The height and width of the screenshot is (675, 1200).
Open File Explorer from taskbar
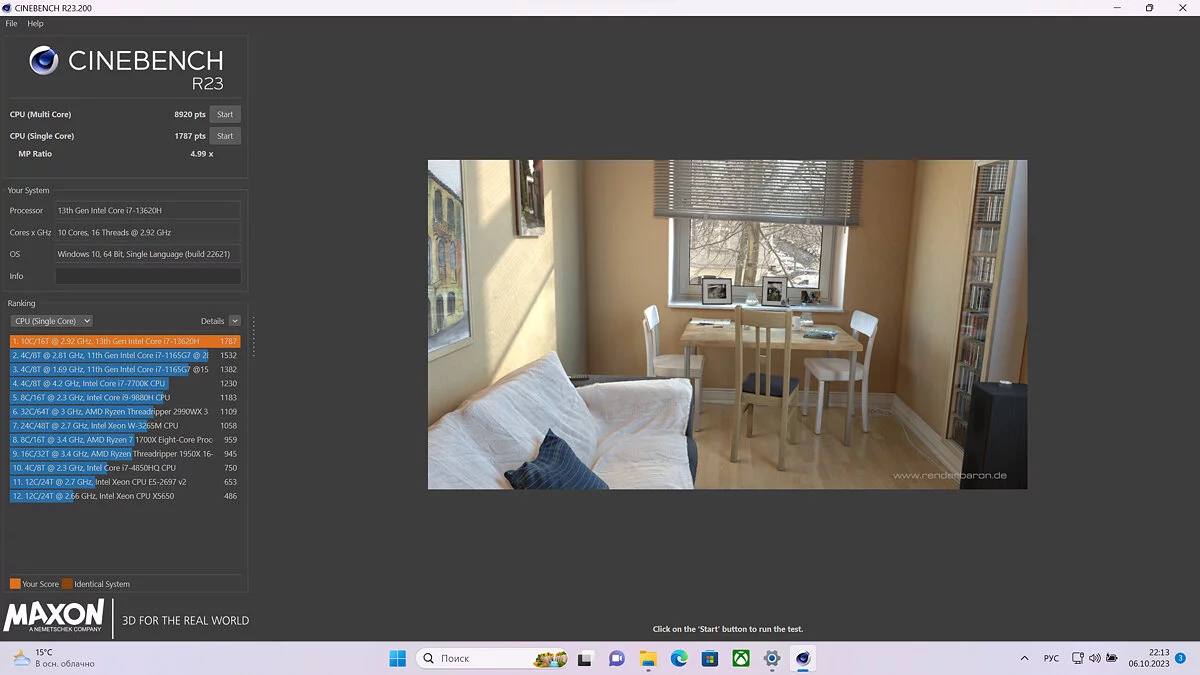[x=648, y=658]
